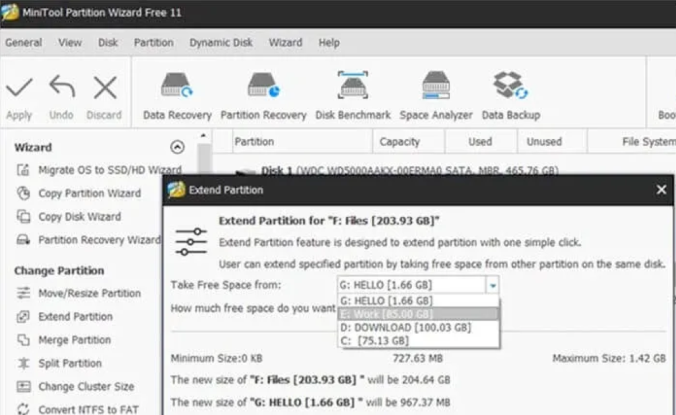Screen dimensions: 676x415
Task: Open the Partition menu
Action: click(x=153, y=43)
